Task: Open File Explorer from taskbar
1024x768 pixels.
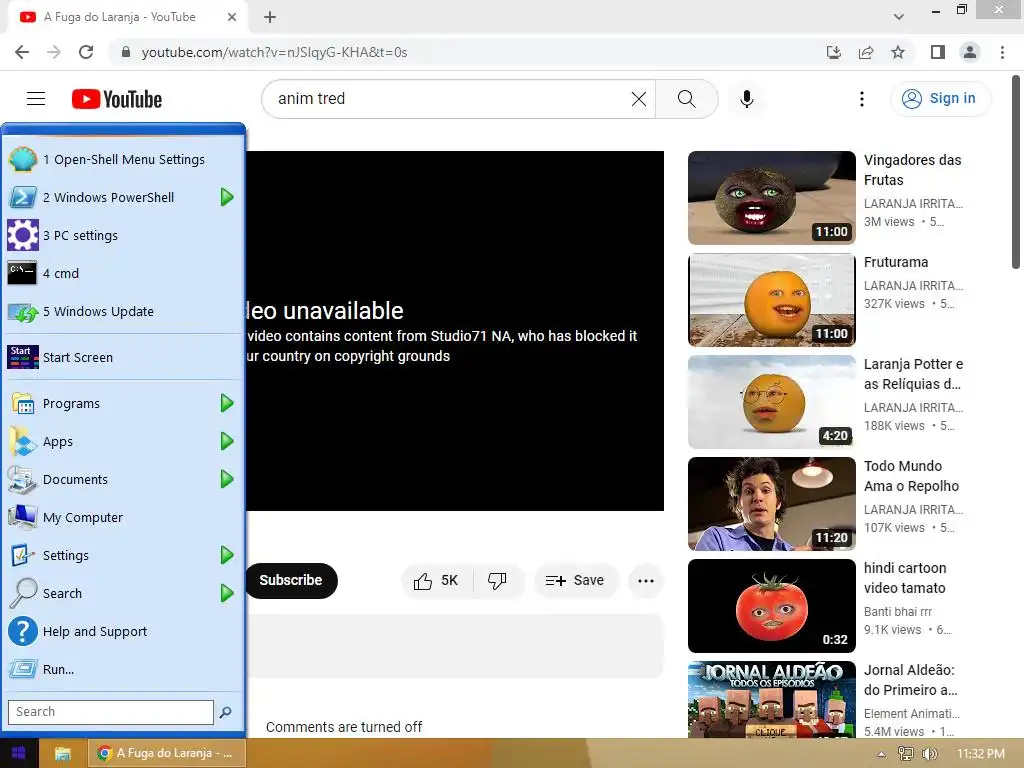Action: [63, 753]
